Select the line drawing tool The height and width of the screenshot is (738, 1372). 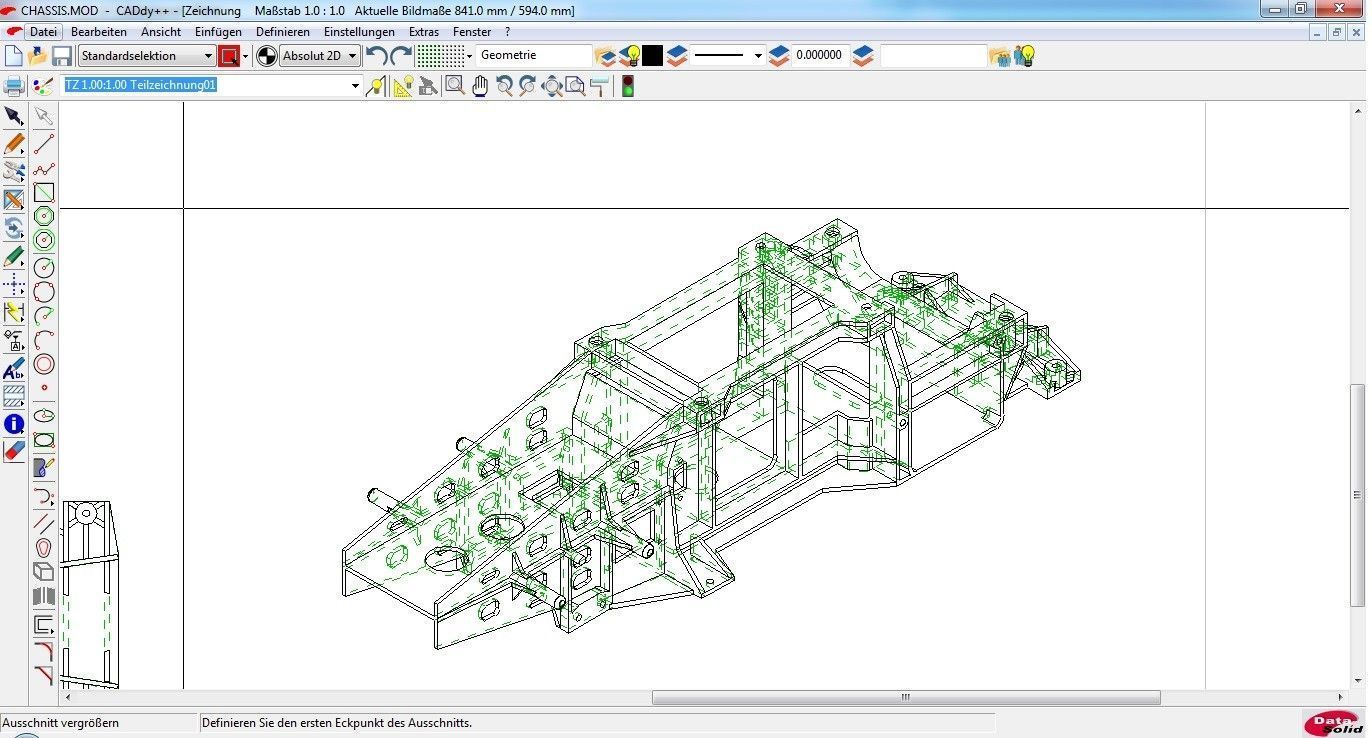coord(44,144)
